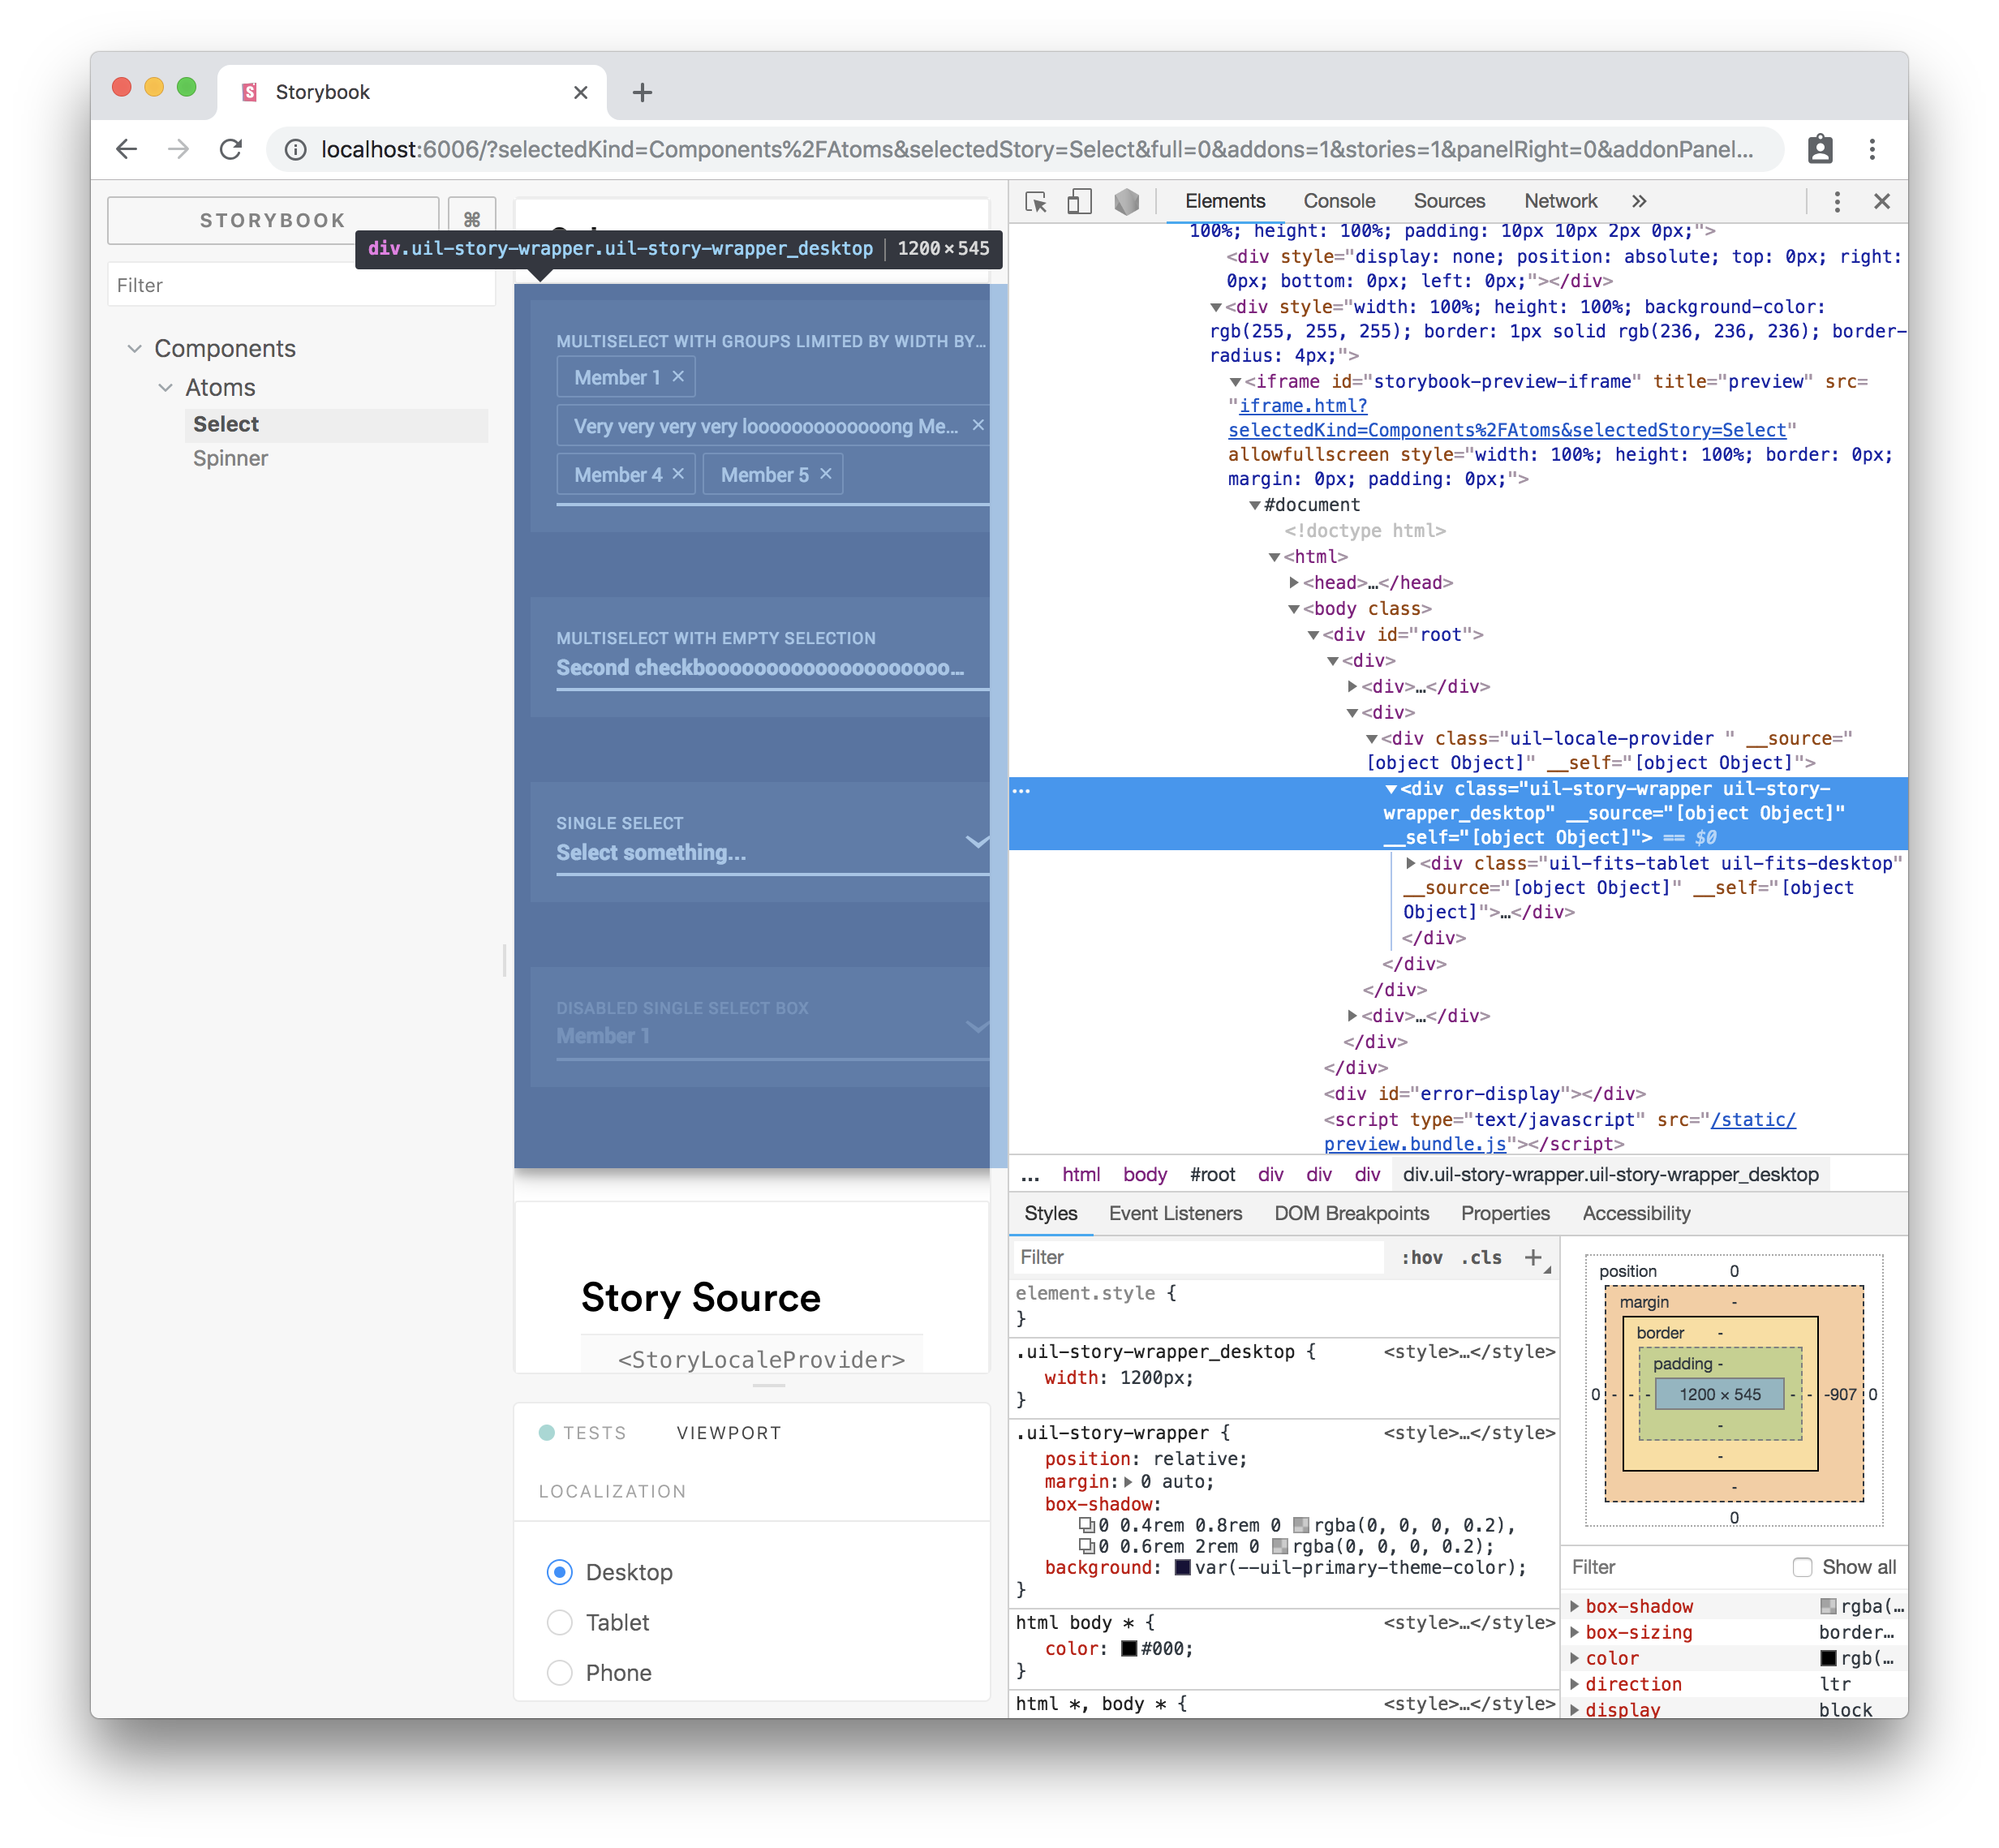Expand the margin value in uil-story-wrapper rule

[1127, 1481]
